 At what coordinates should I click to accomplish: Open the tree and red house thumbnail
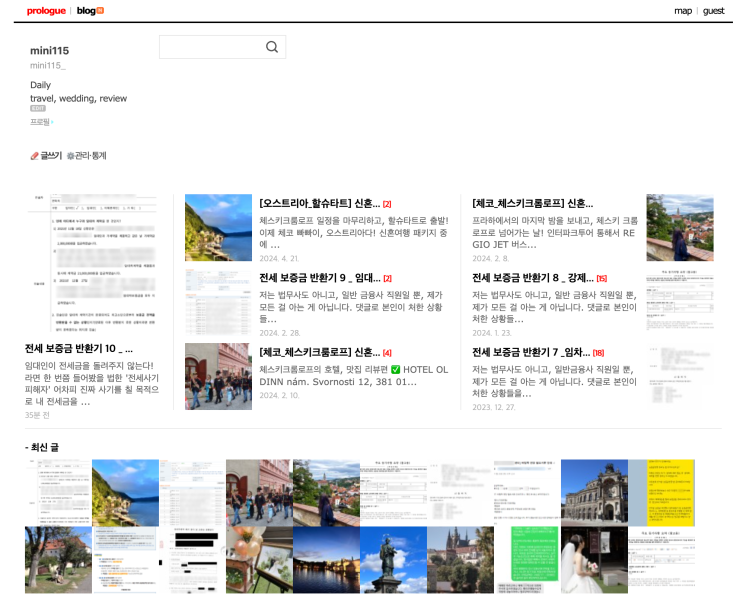tap(58, 560)
